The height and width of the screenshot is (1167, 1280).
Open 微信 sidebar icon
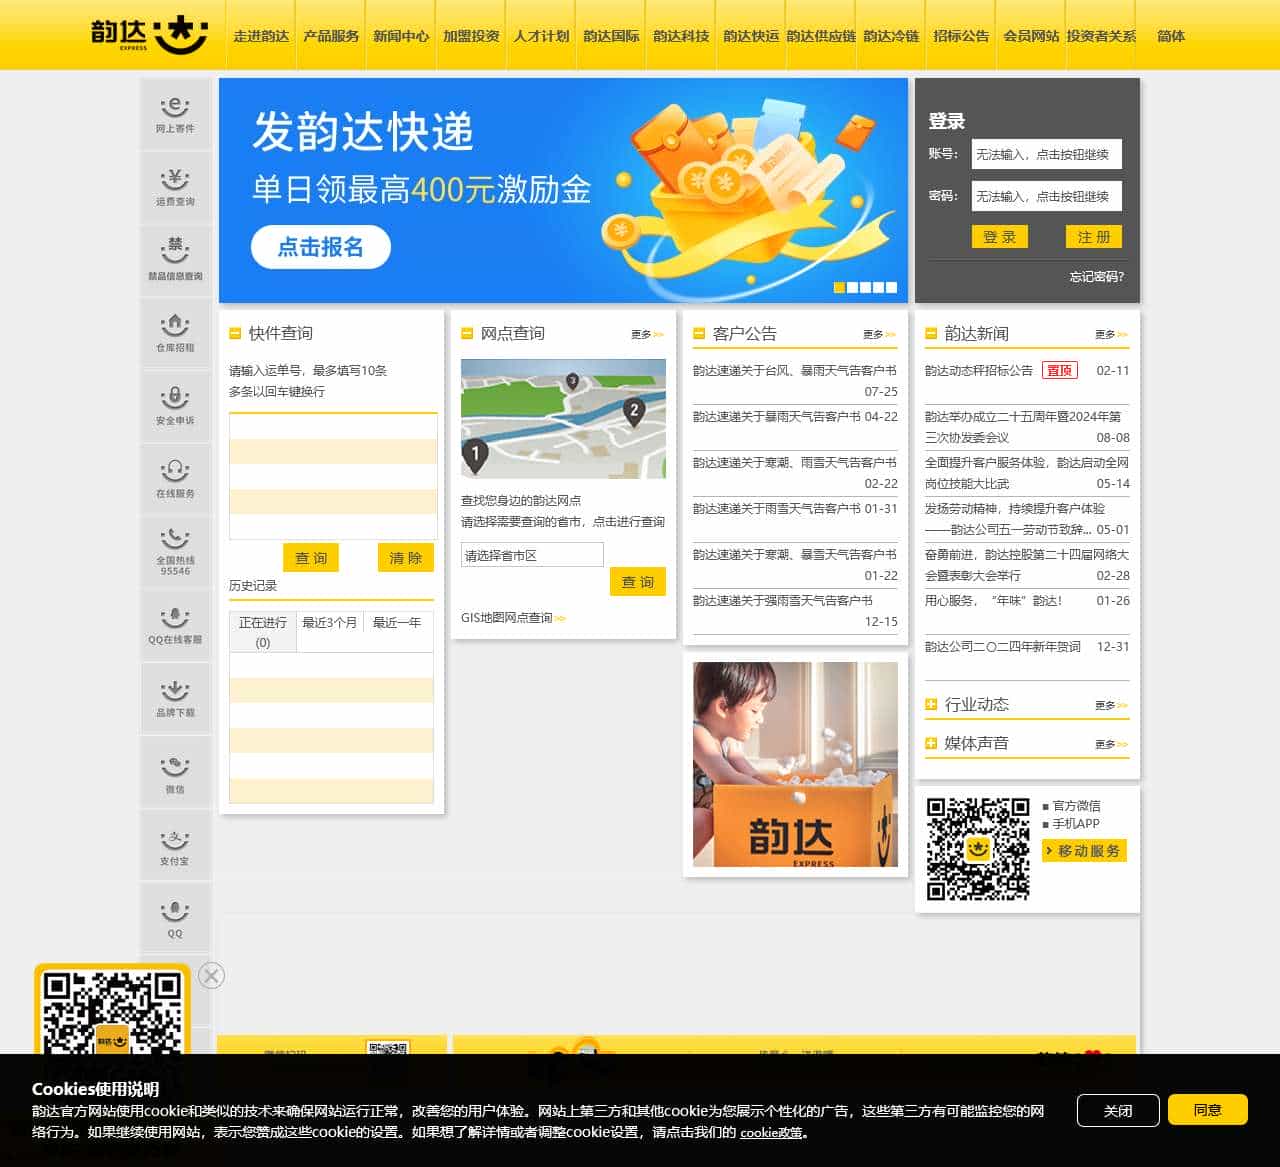(175, 771)
